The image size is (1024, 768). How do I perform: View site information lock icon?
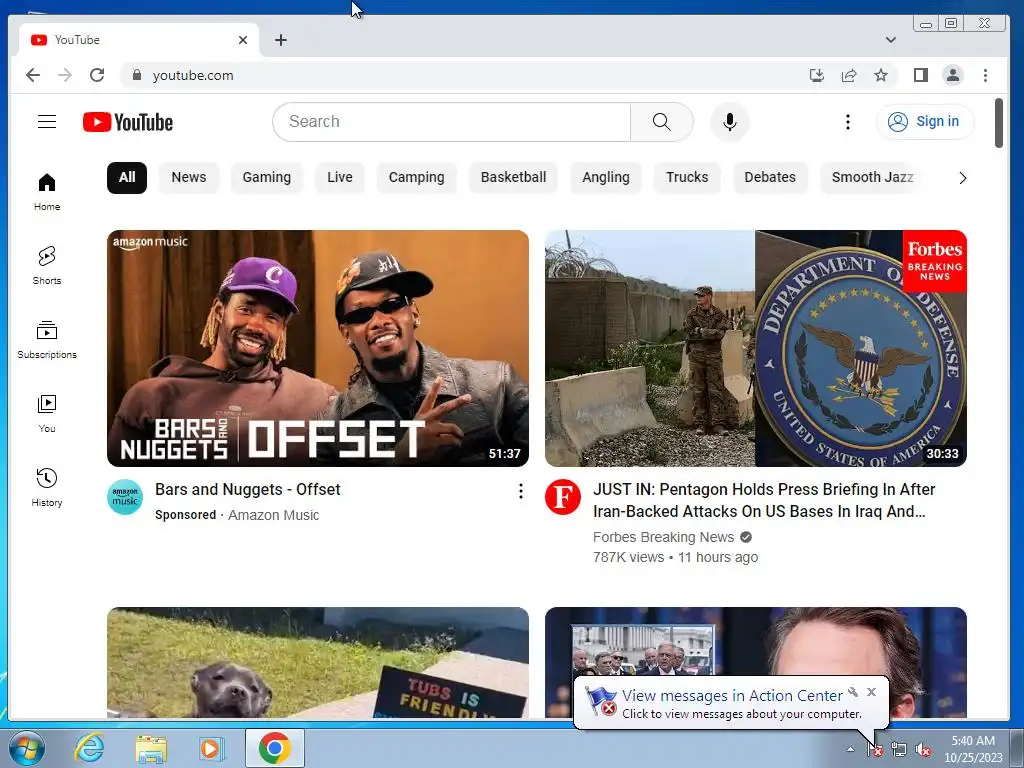(x=136, y=75)
